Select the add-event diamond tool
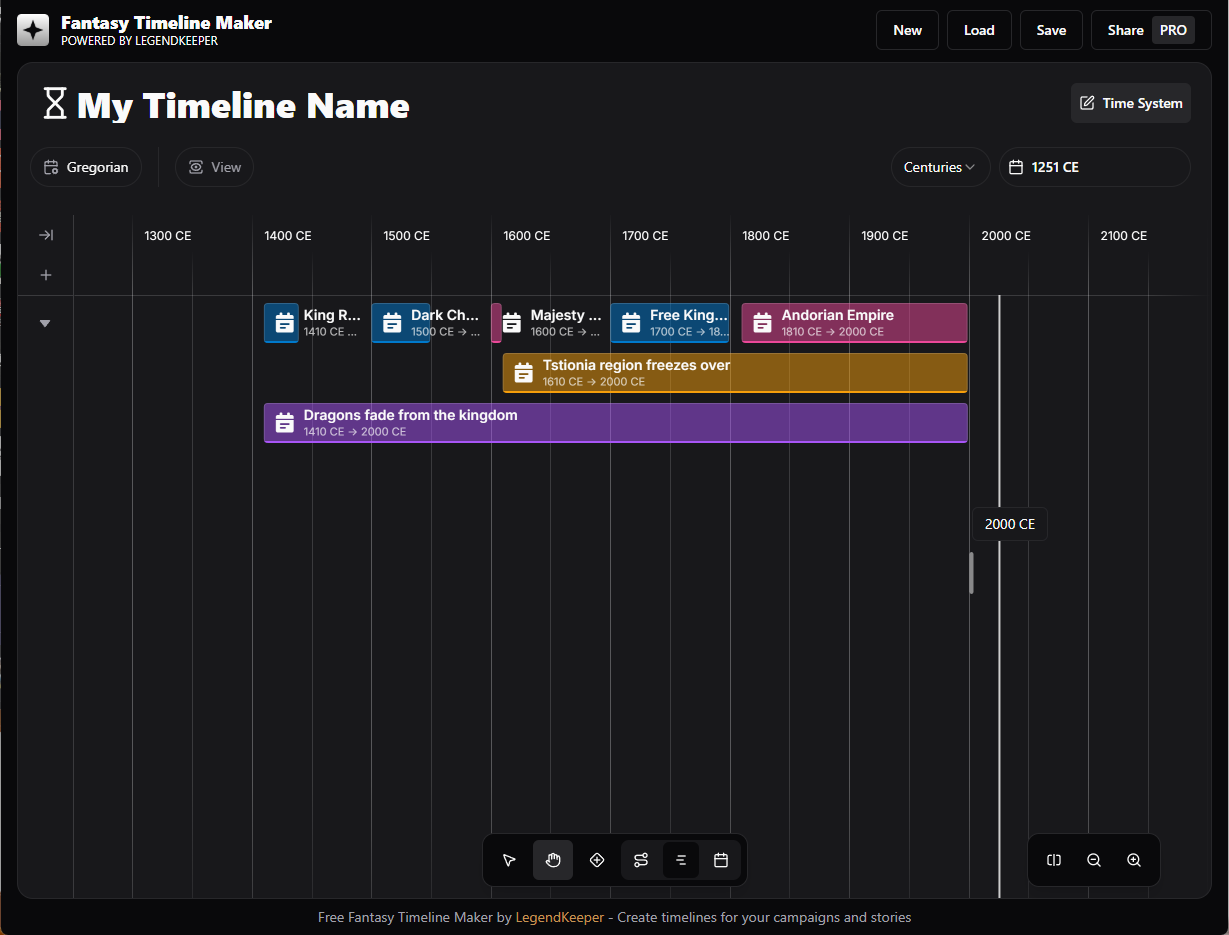Image resolution: width=1229 pixels, height=935 pixels. click(597, 860)
